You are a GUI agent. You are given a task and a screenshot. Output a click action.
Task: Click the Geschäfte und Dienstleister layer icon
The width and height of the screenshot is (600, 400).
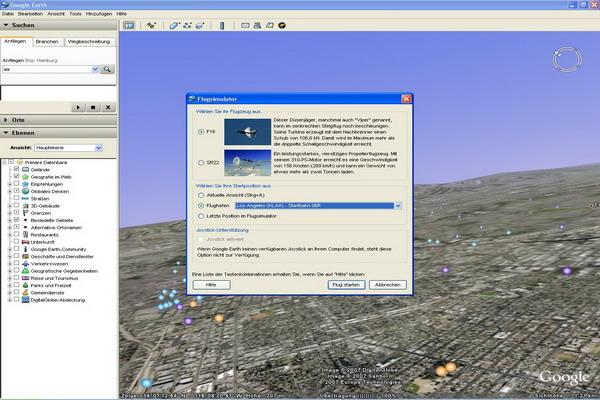pos(25,256)
